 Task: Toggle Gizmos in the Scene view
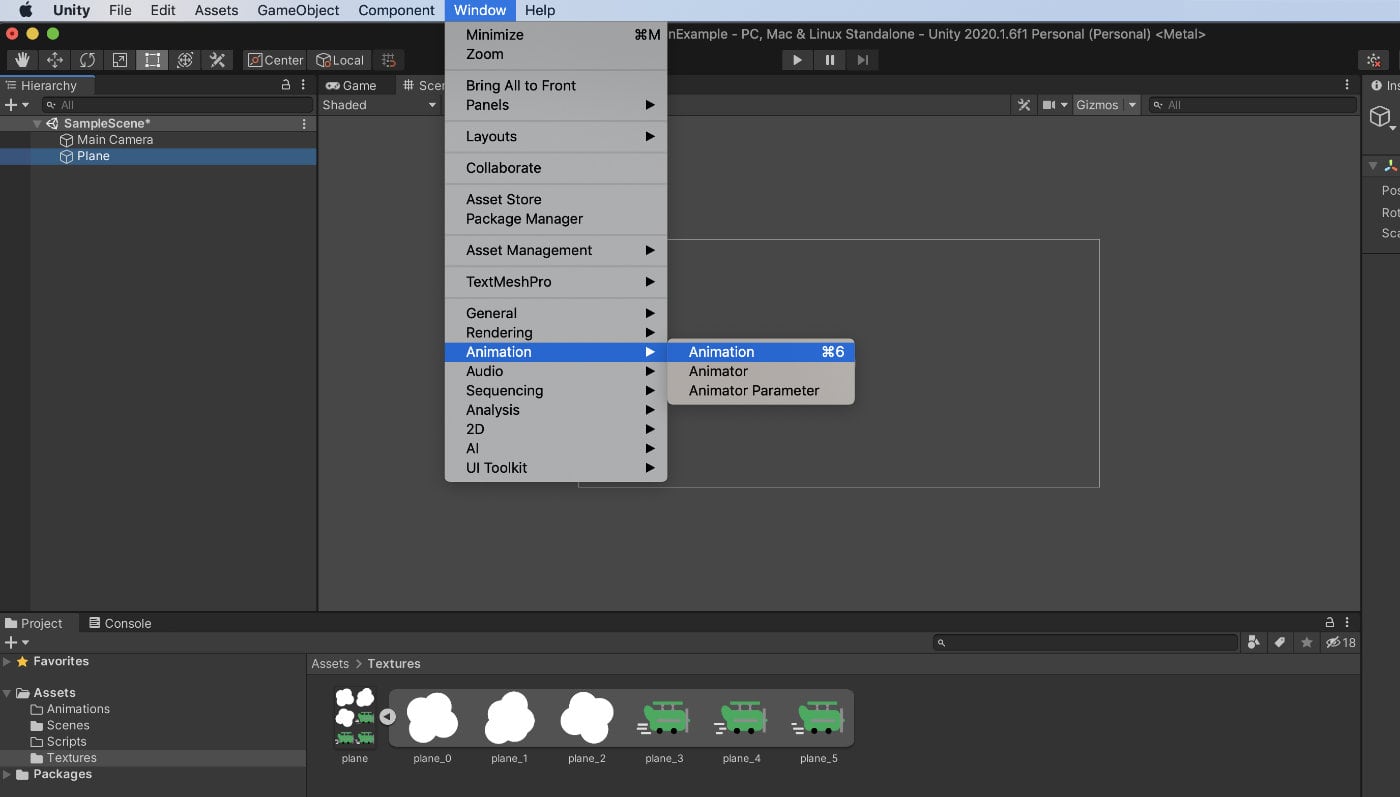(x=1097, y=105)
